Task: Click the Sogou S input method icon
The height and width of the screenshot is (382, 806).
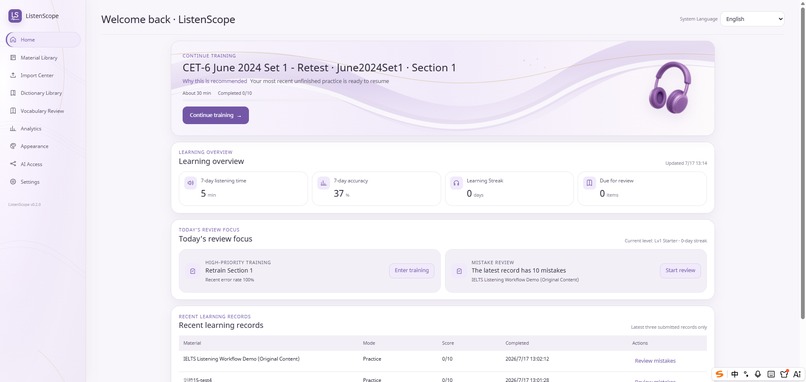Action: [719, 374]
